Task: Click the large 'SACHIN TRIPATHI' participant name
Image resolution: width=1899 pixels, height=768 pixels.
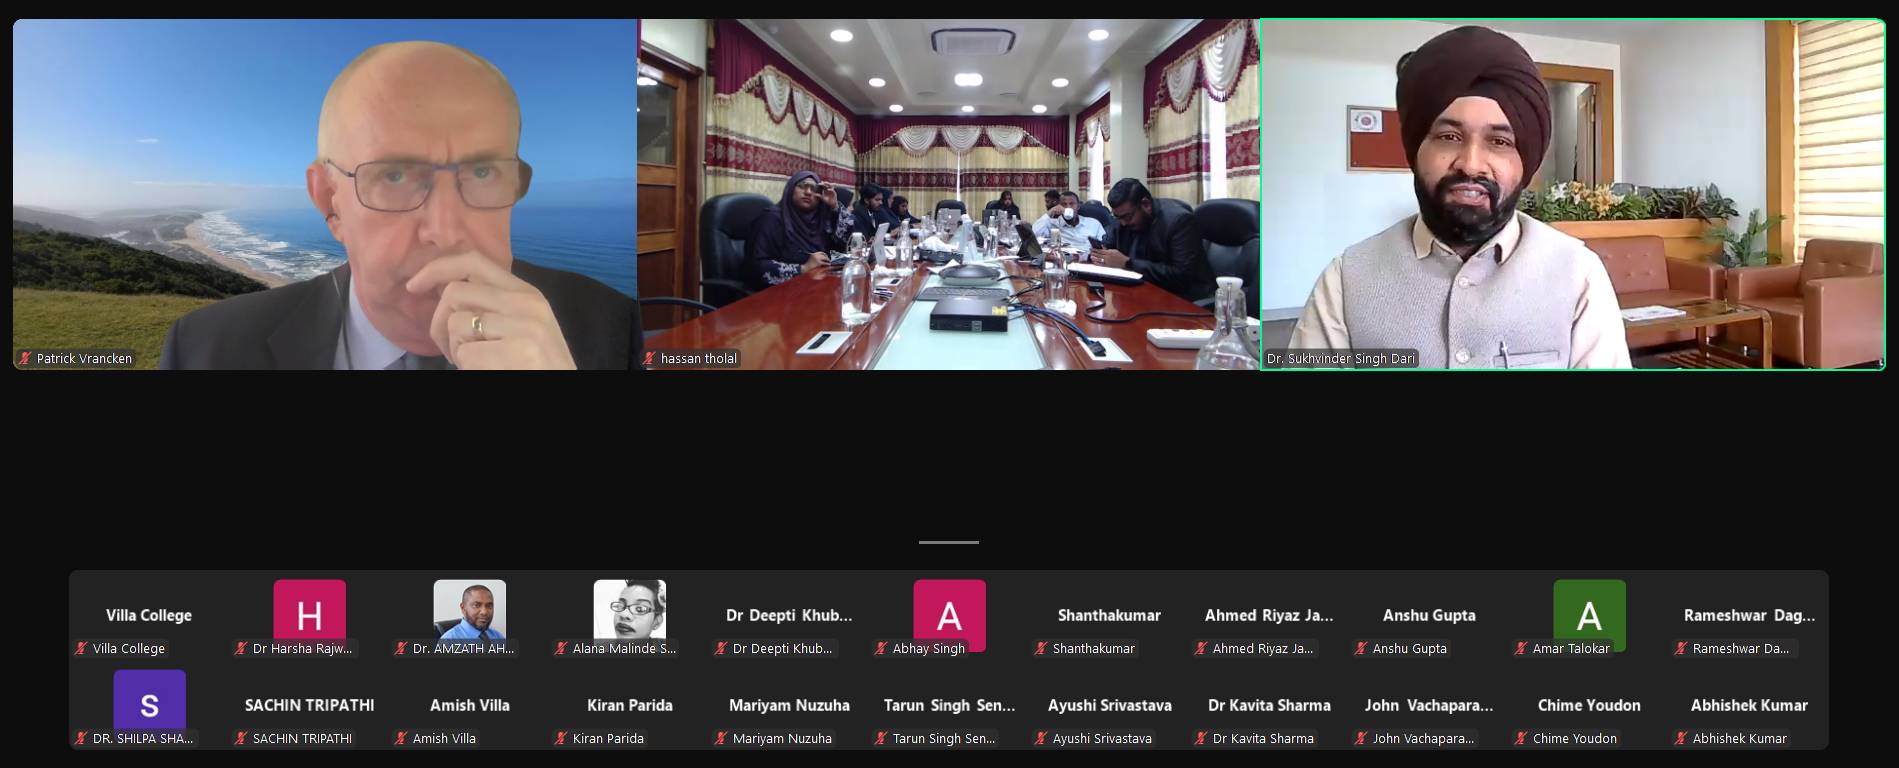Action: [x=310, y=705]
